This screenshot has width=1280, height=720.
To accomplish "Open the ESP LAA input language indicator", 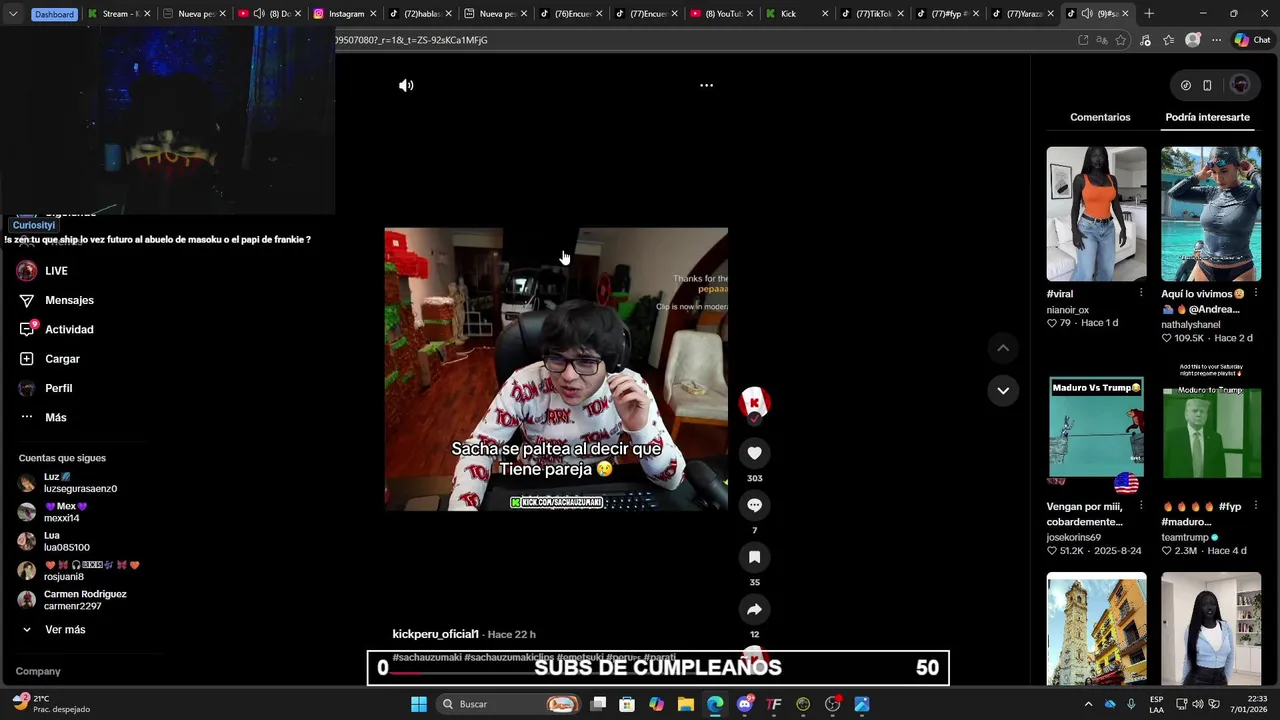I will (1156, 704).
